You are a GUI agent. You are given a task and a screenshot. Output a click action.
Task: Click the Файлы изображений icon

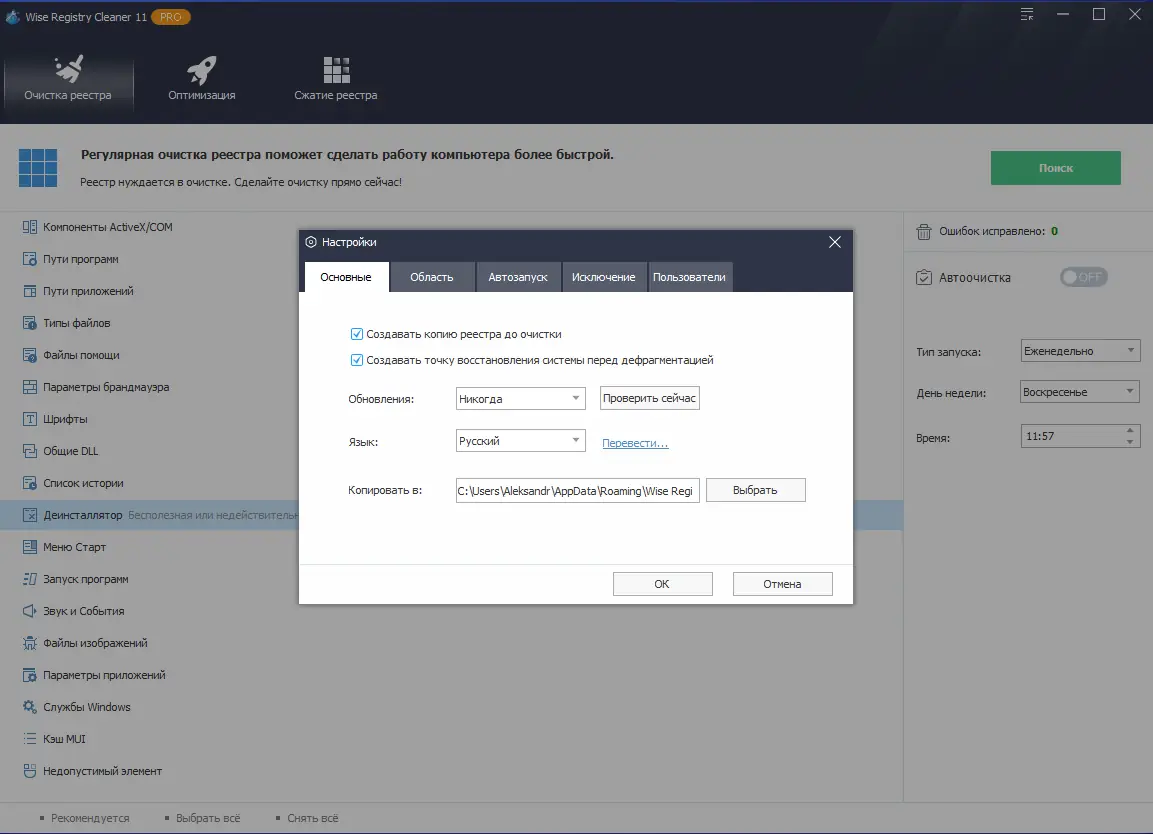[29, 643]
